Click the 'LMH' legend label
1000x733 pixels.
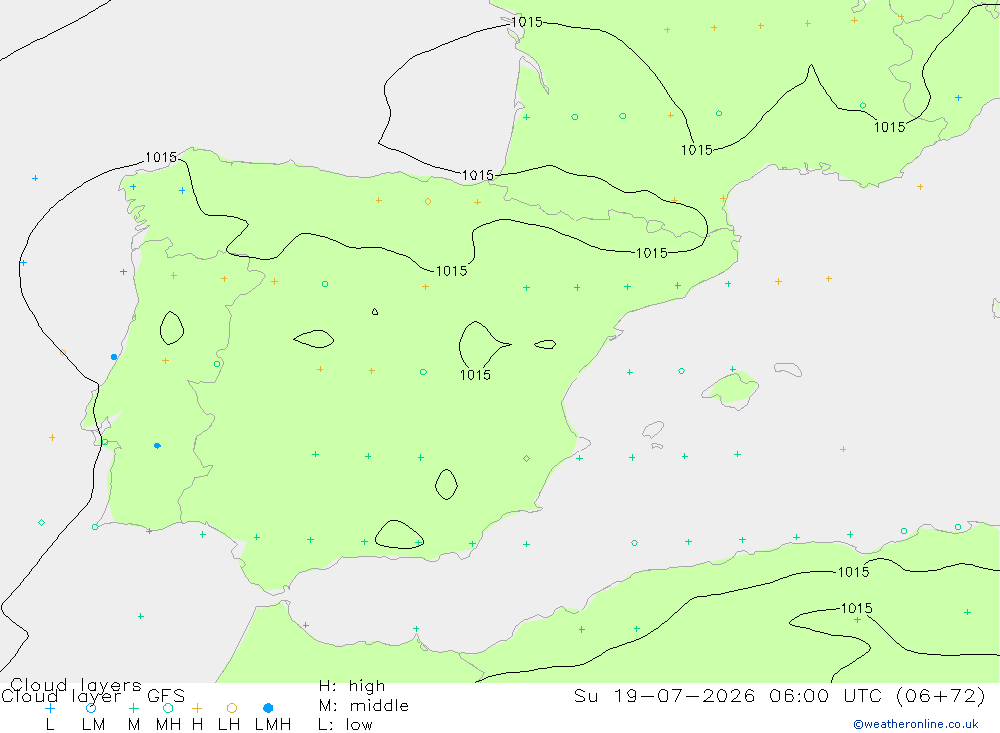pyautogui.click(x=273, y=725)
